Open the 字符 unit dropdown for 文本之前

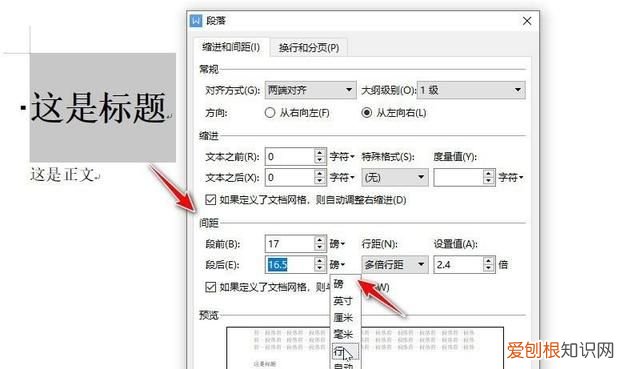pos(342,156)
